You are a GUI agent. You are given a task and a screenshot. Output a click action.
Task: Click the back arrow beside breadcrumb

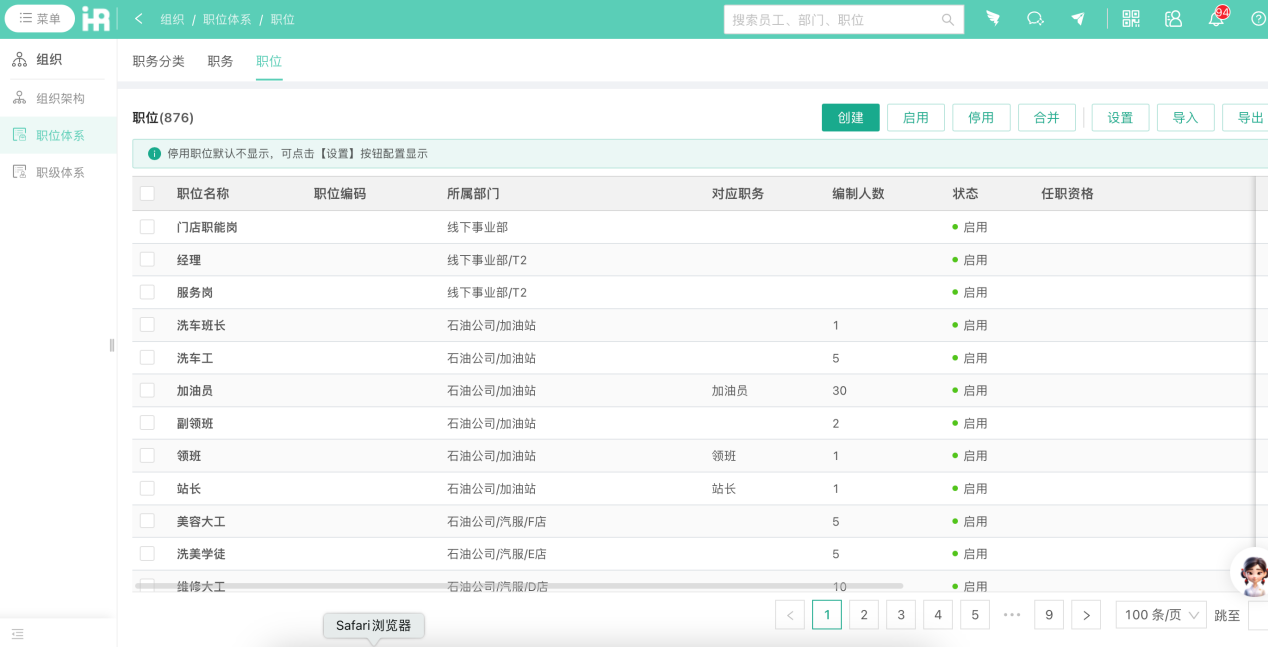tap(137, 18)
